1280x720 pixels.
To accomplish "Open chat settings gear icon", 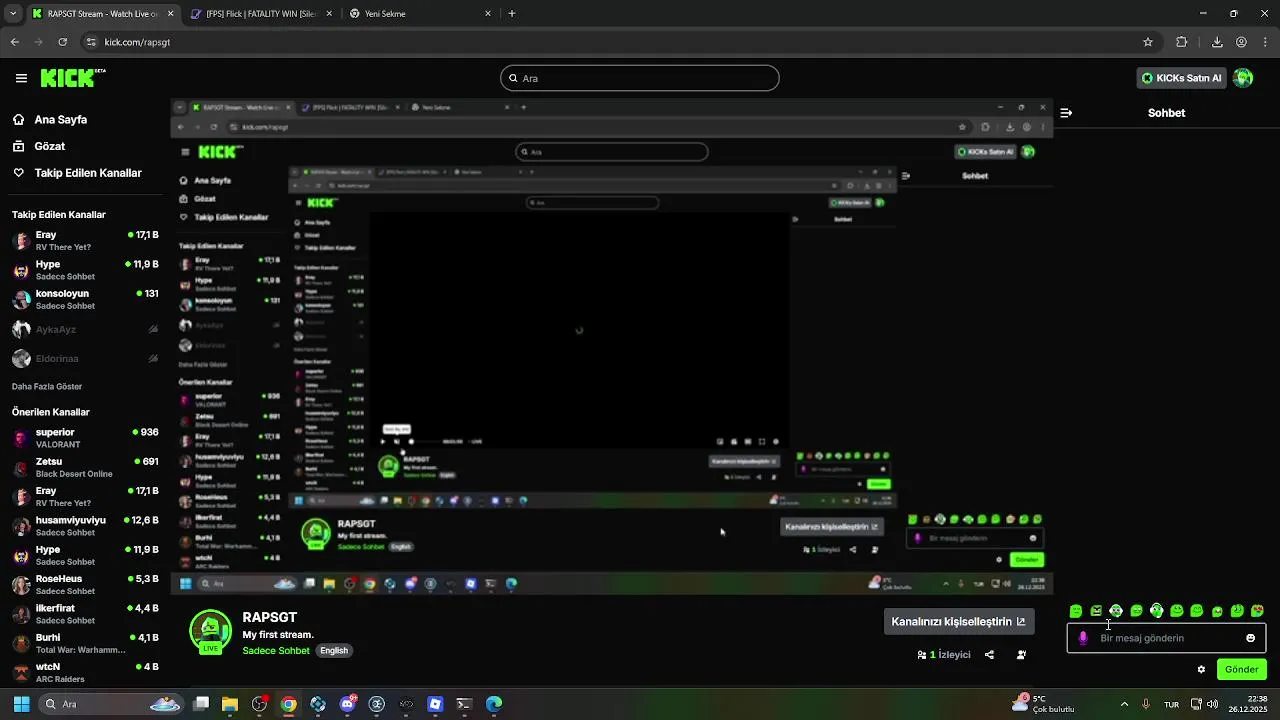I will click(x=1201, y=670).
